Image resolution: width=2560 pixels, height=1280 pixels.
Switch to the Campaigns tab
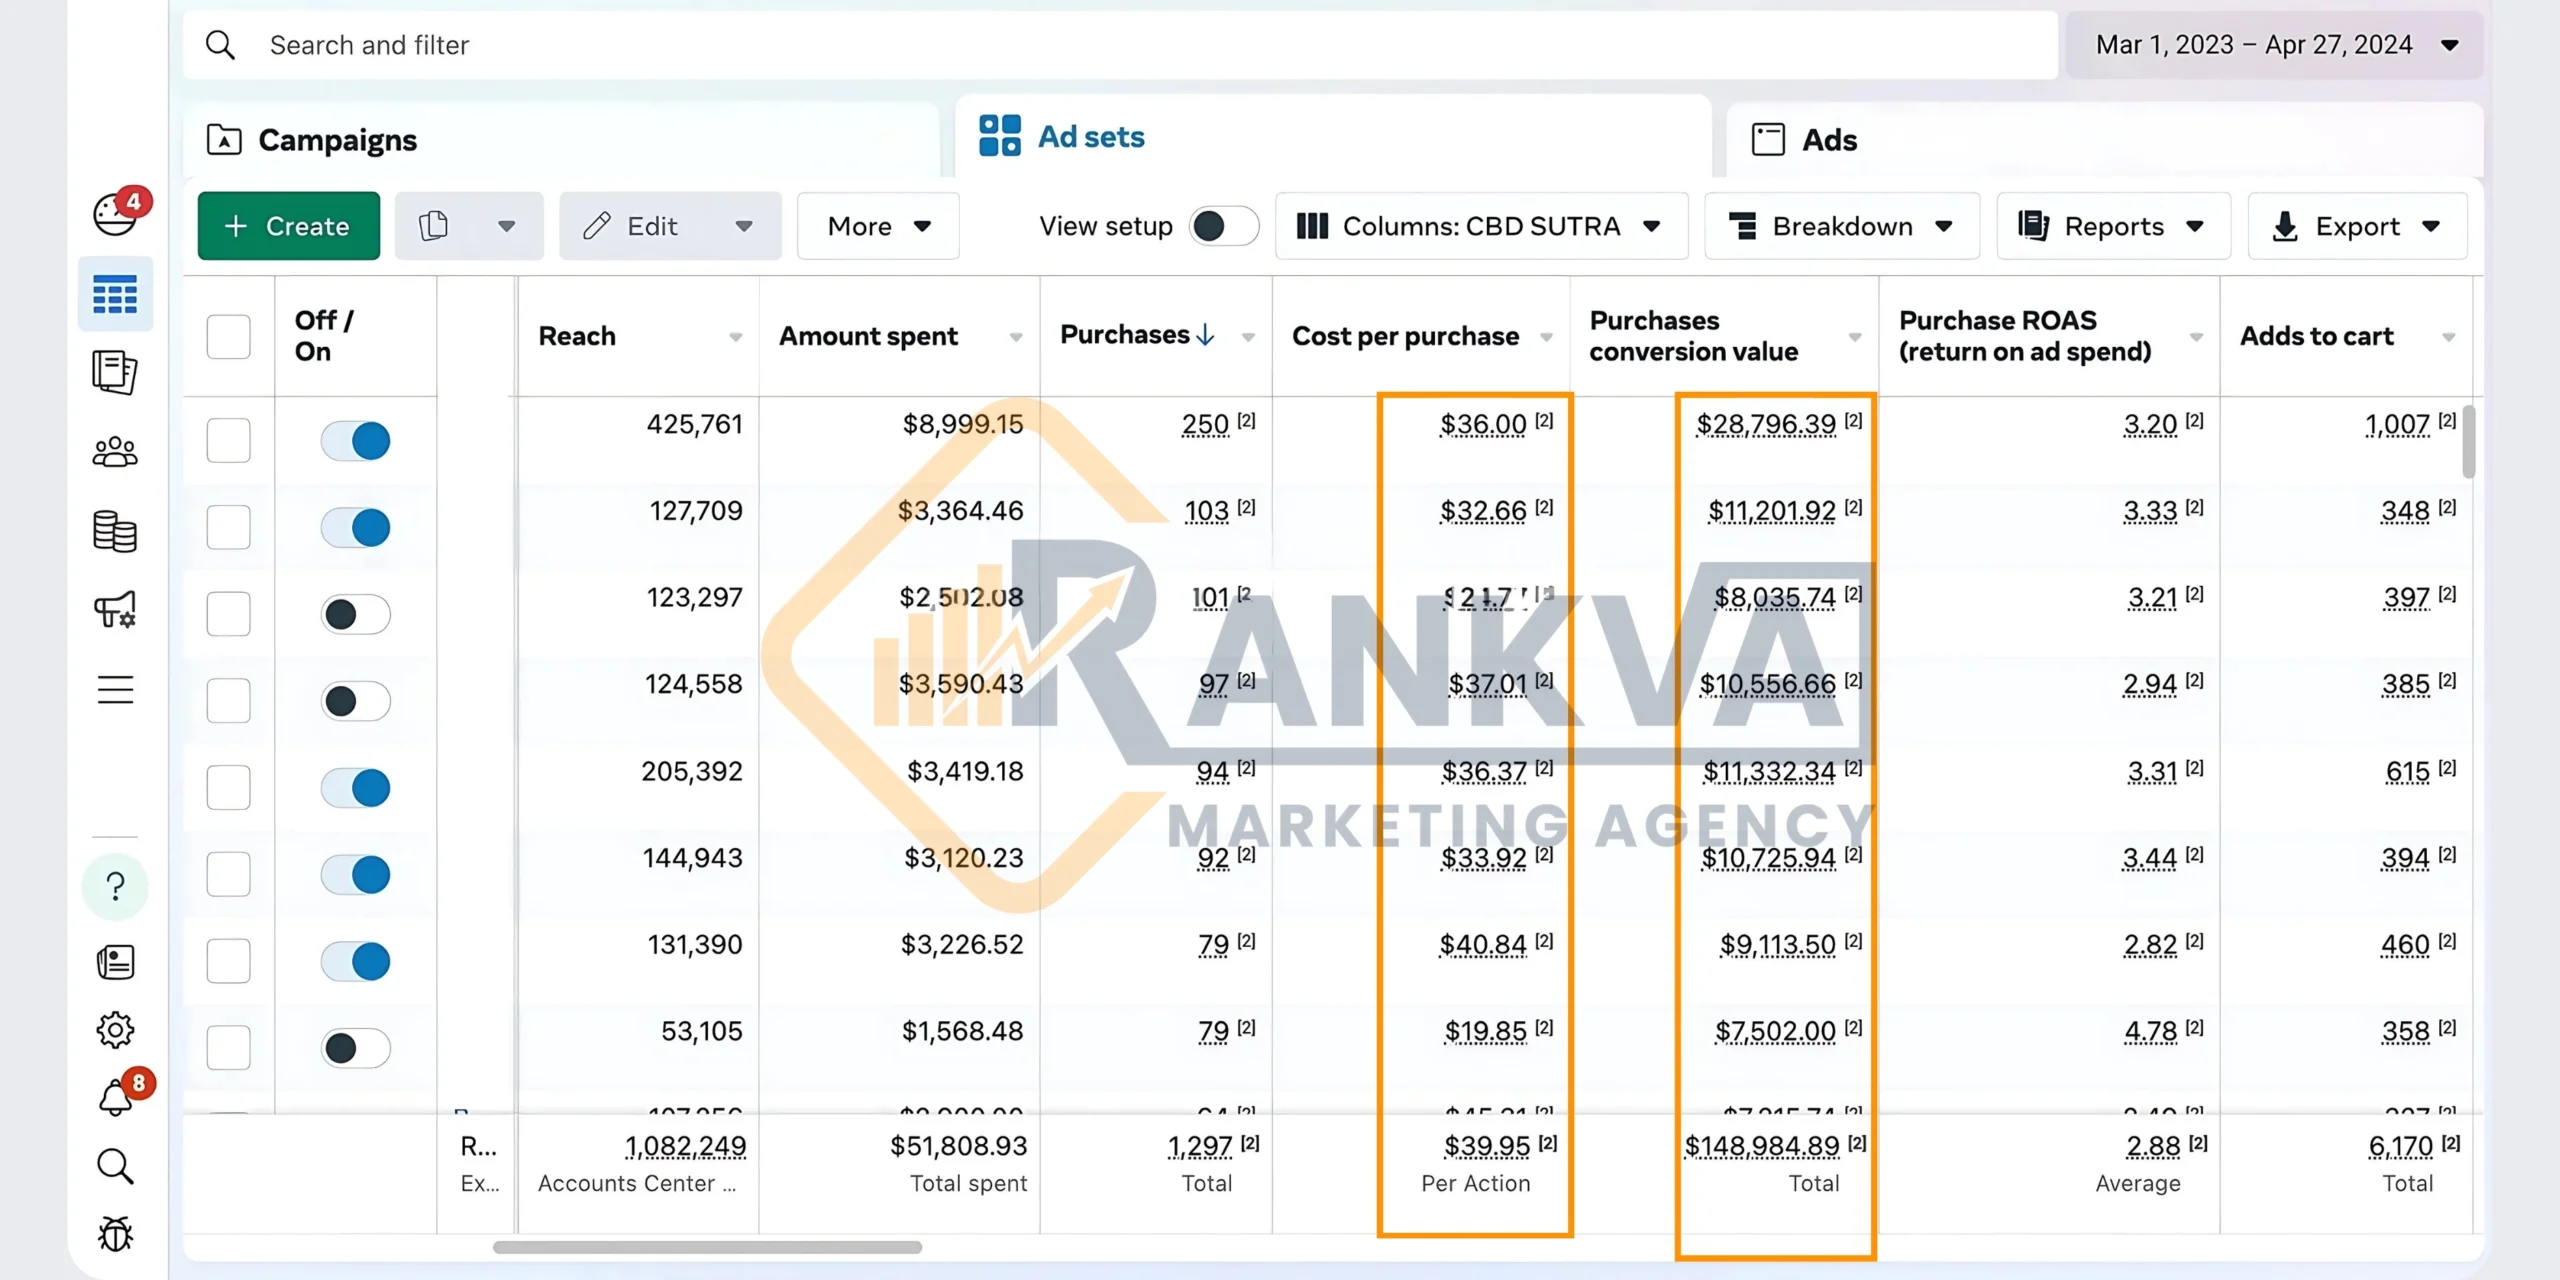(337, 139)
